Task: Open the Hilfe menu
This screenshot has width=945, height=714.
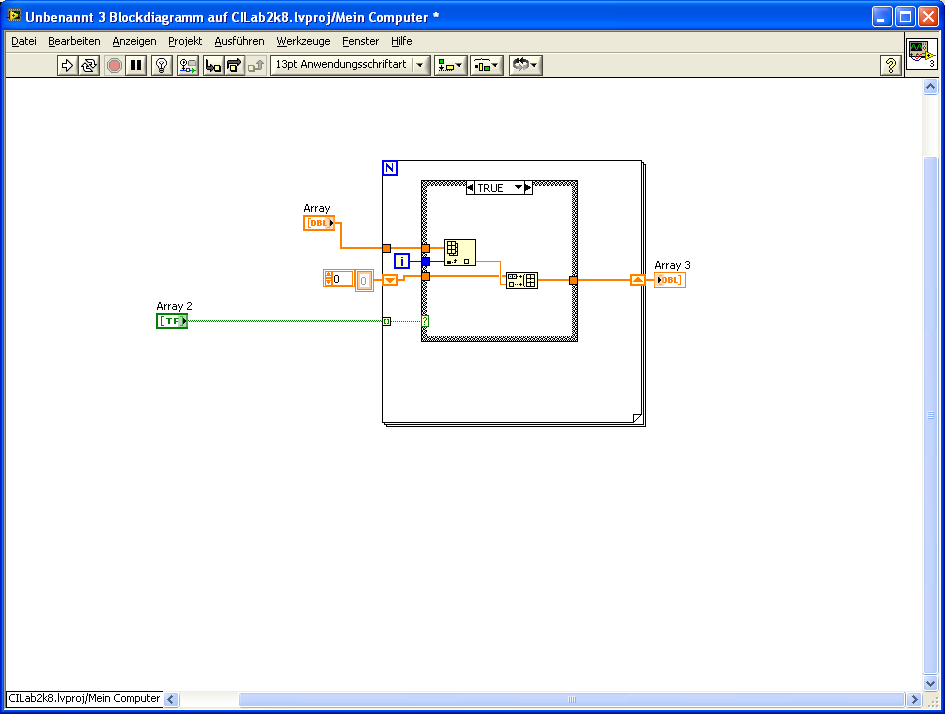Action: pyautogui.click(x=401, y=41)
